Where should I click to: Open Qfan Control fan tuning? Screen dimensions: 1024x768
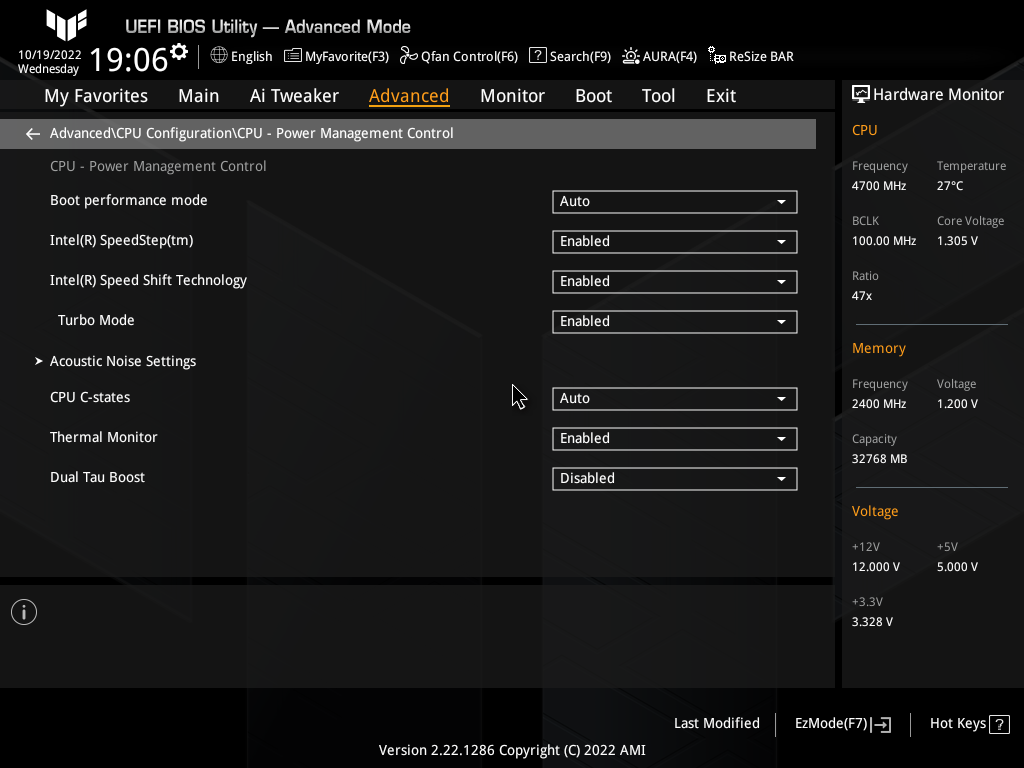[459, 56]
